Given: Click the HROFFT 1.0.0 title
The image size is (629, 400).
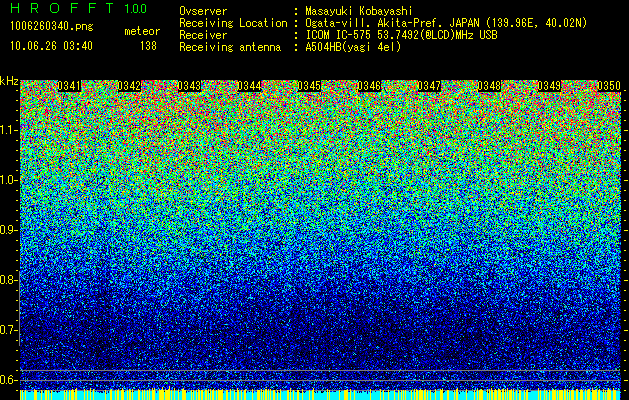Looking at the screenshot, I should [79, 8].
